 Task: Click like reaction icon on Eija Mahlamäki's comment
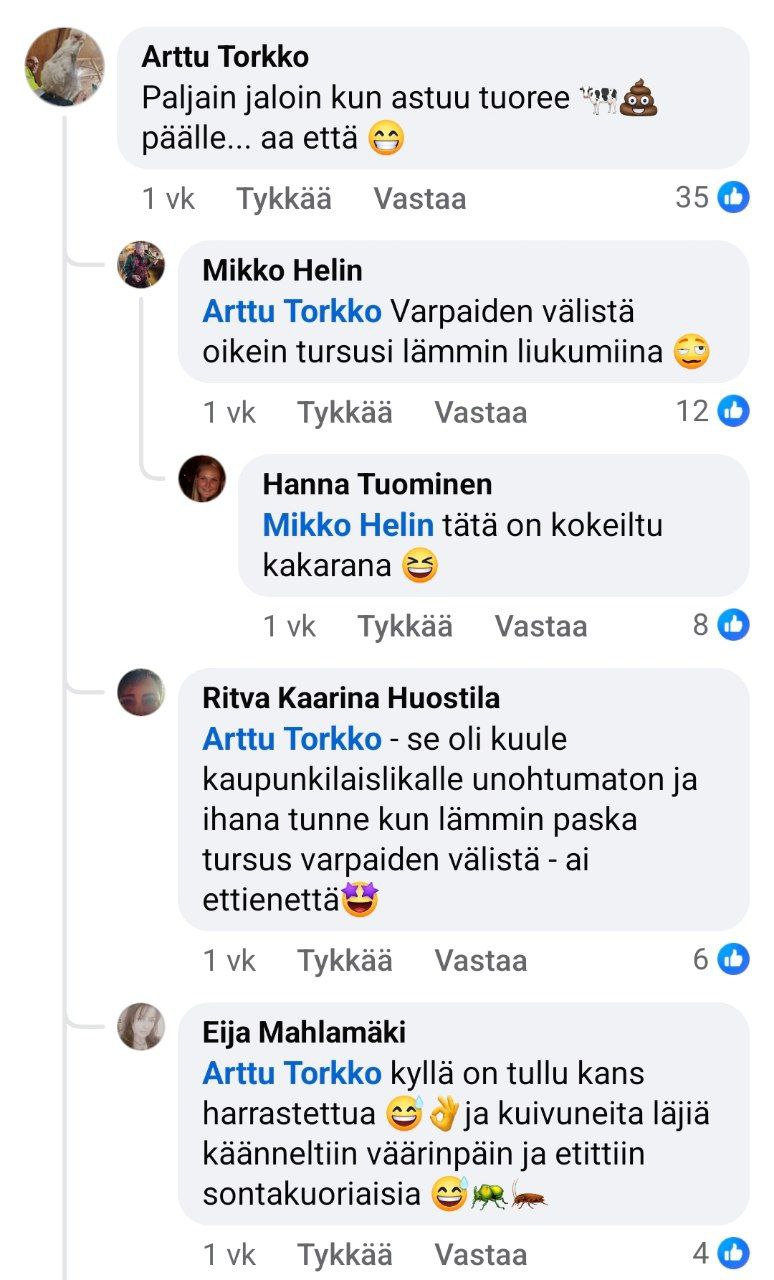[733, 1252]
